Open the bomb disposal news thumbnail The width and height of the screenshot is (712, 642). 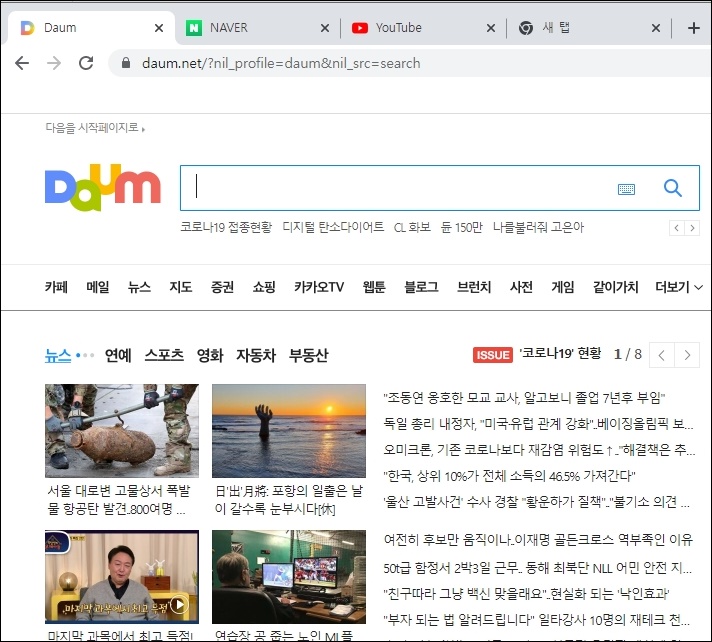tap(122, 431)
